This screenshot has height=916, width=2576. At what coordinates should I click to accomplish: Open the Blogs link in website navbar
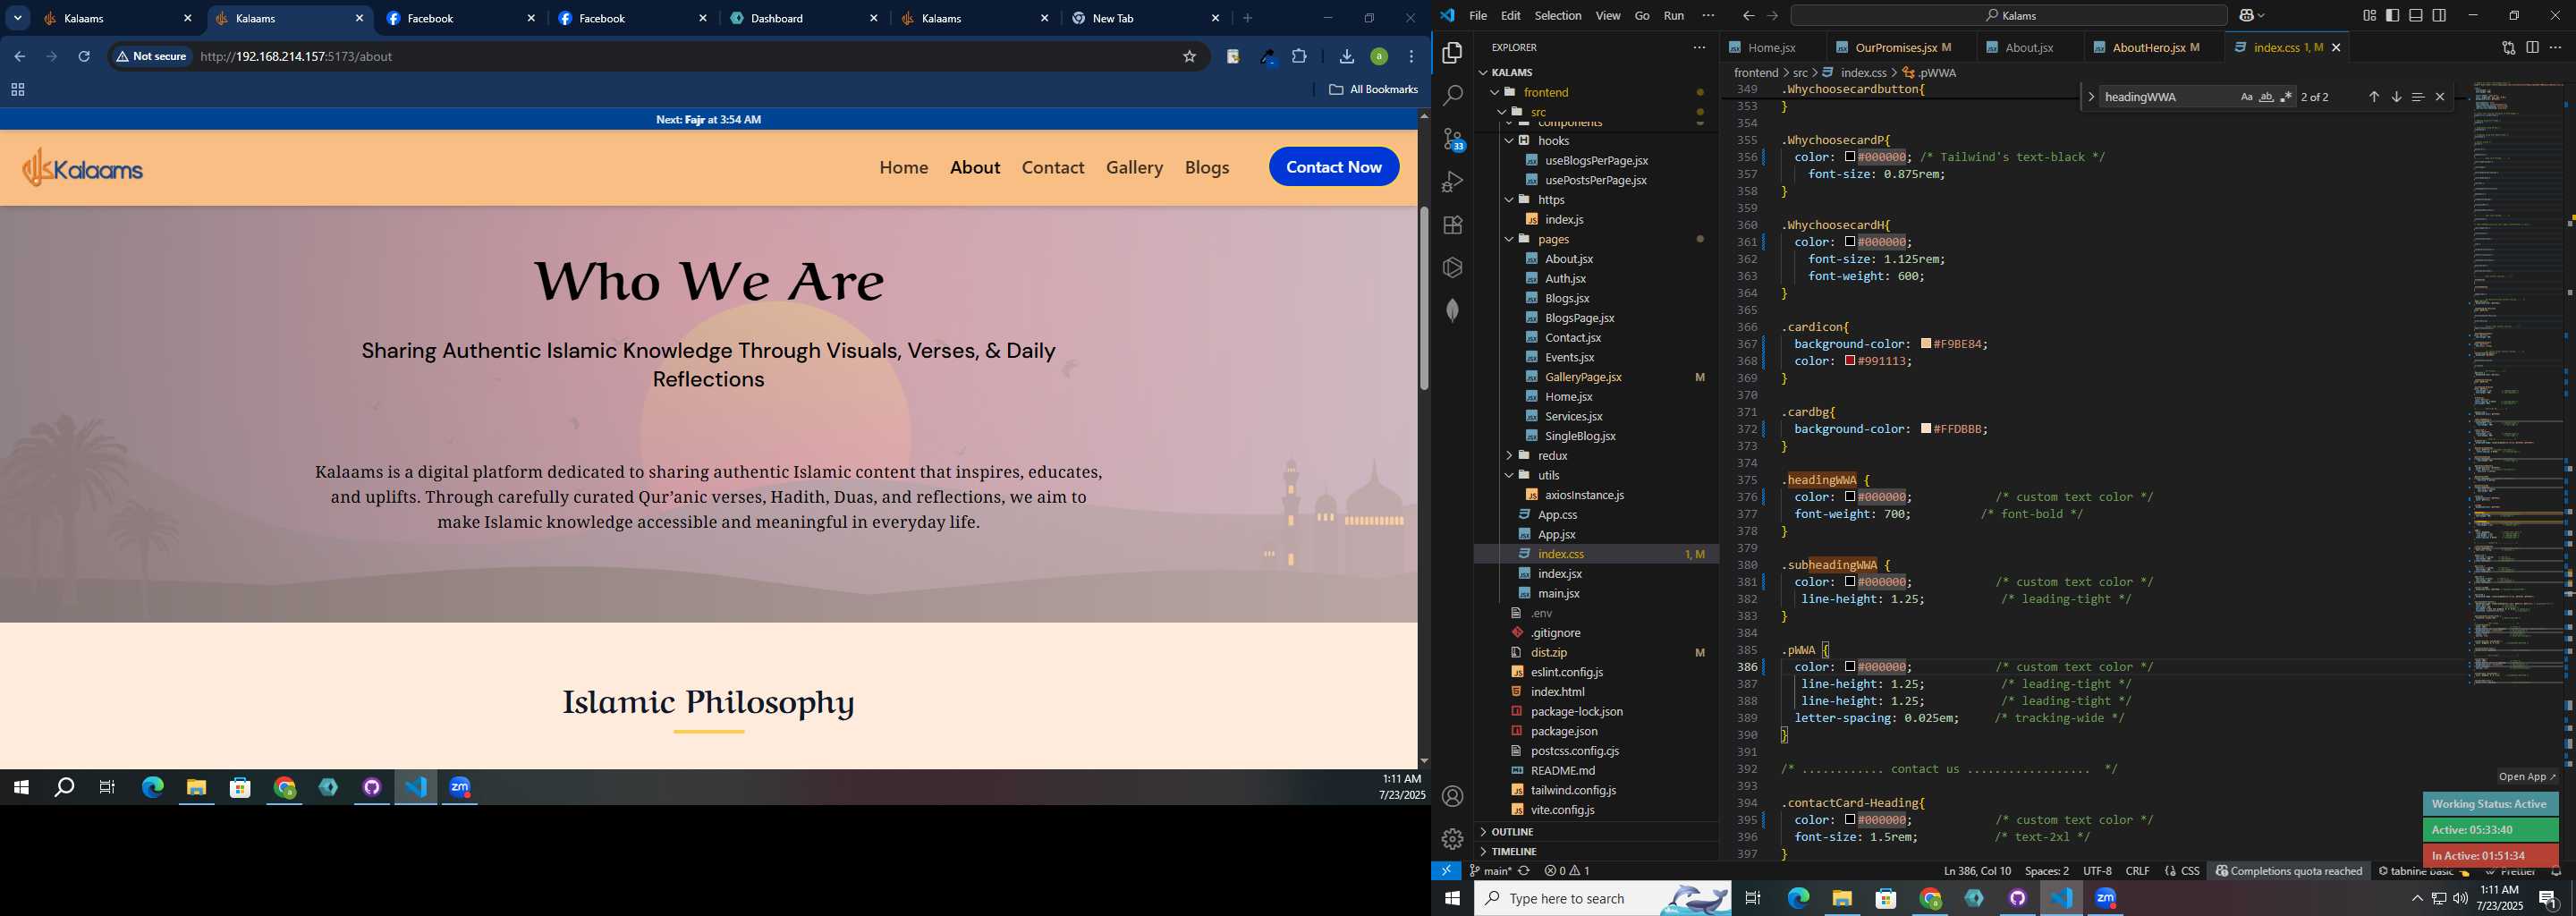(x=1206, y=167)
